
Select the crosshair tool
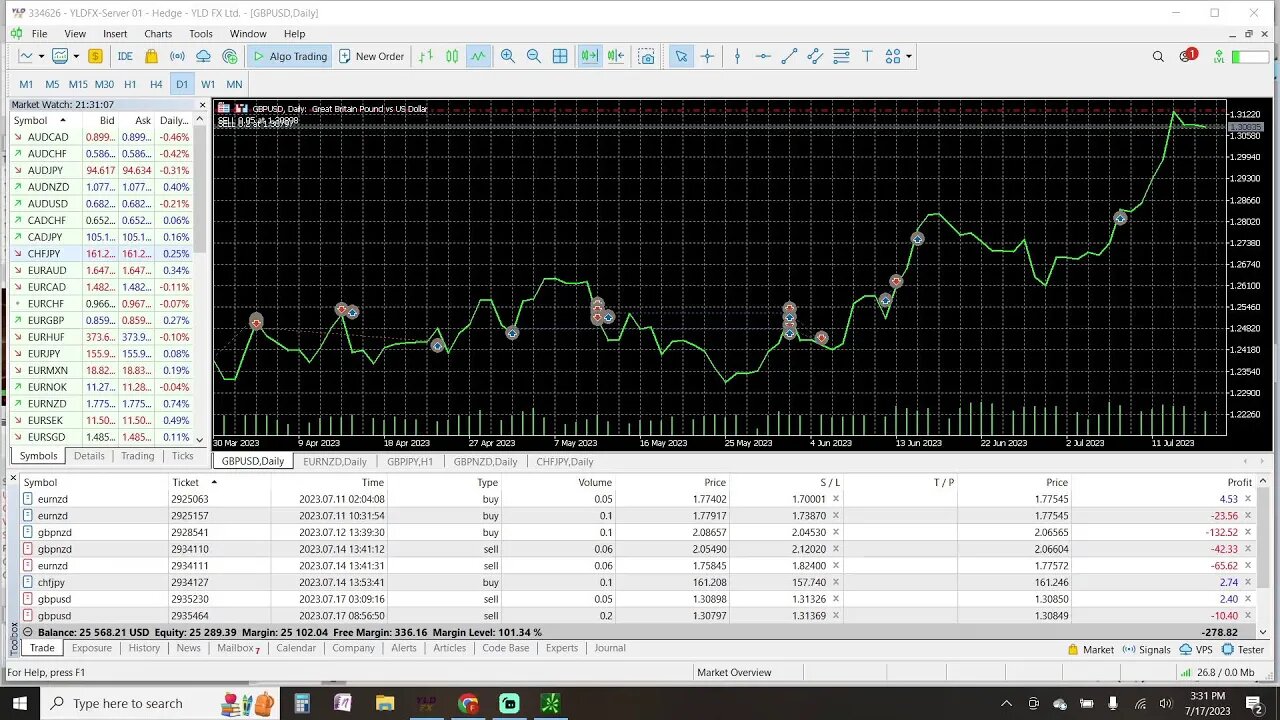coord(707,57)
